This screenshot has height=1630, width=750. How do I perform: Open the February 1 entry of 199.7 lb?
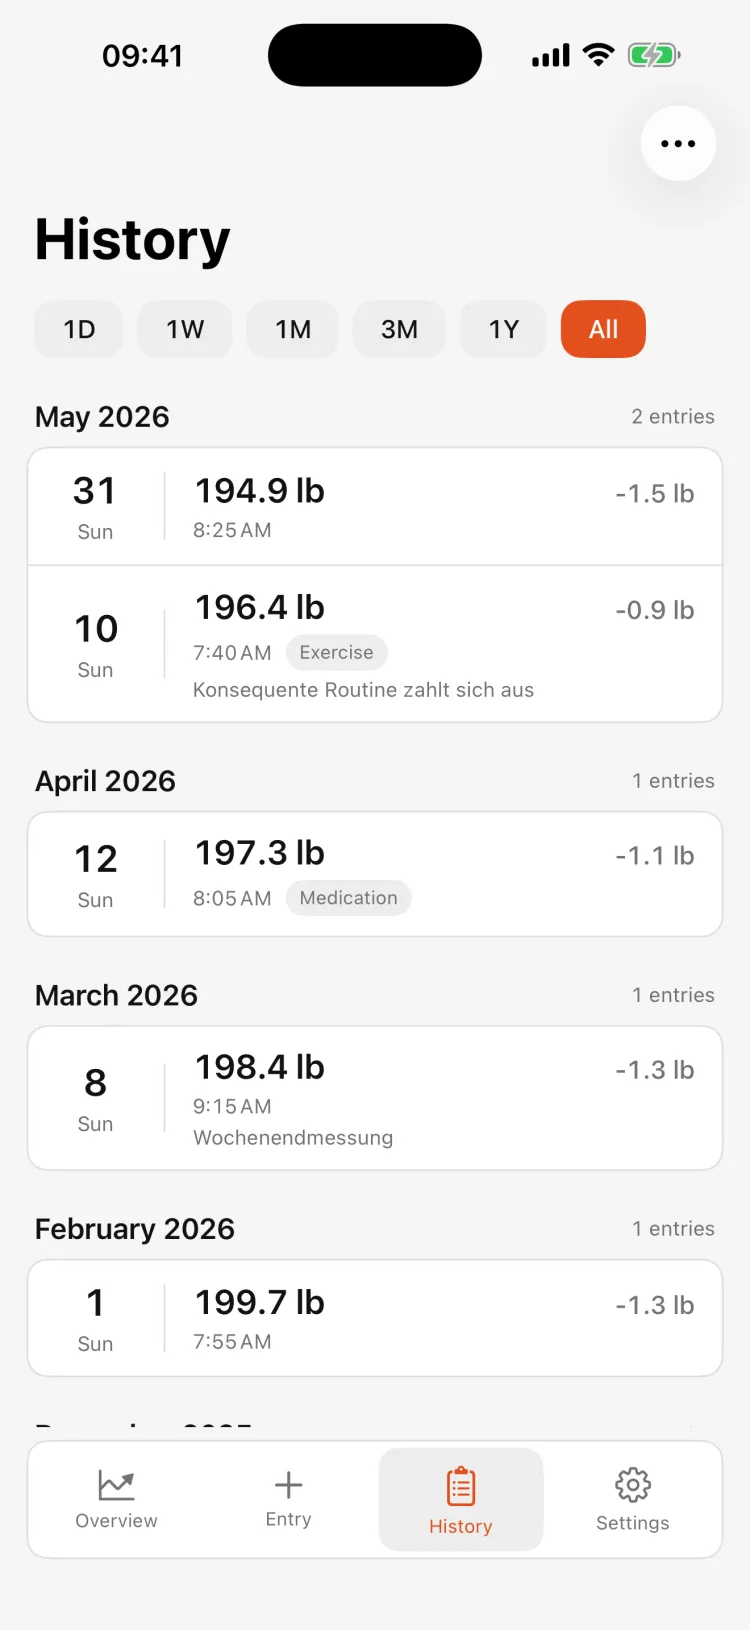click(x=375, y=1318)
